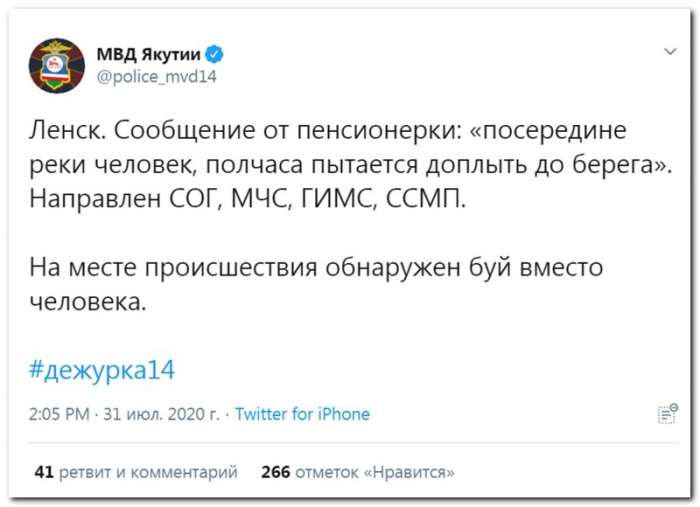Click the word человека ending the tweet
The height and width of the screenshot is (507, 700).
88,302
